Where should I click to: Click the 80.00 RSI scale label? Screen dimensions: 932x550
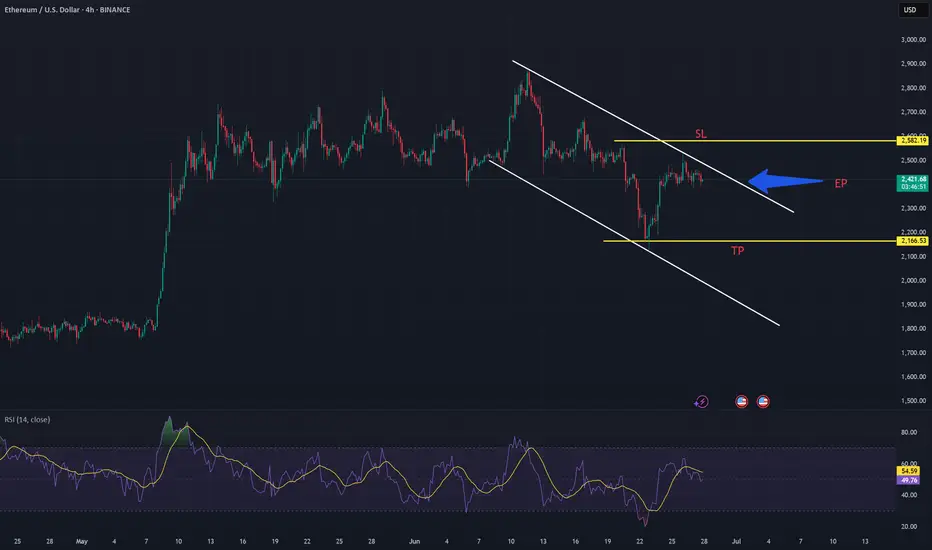tap(909, 432)
